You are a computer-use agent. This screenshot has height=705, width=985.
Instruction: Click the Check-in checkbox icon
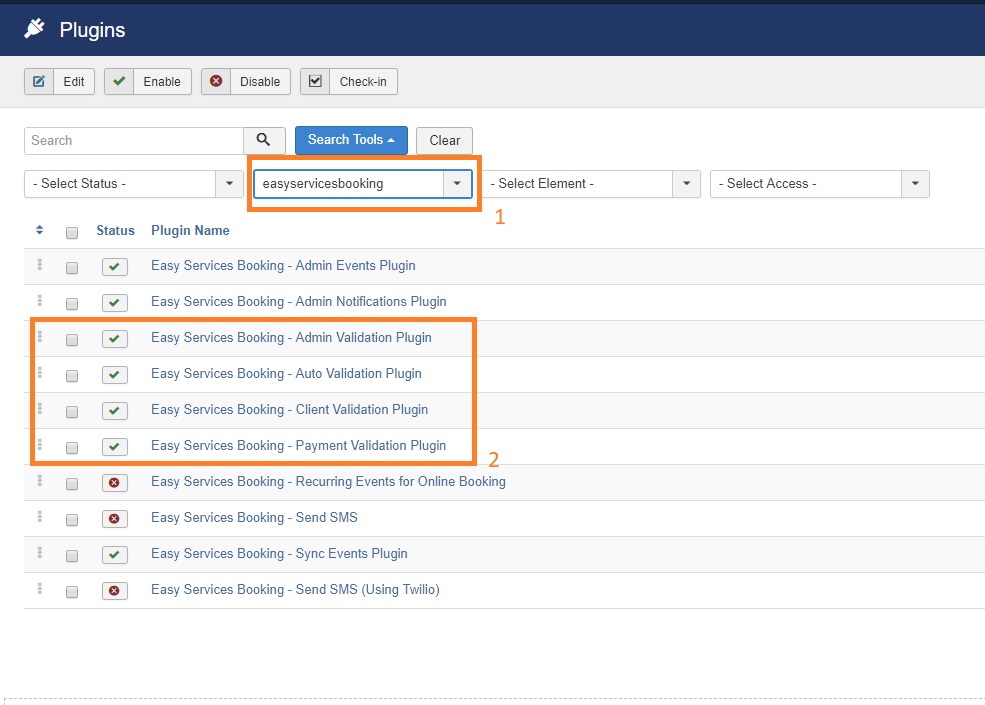[x=315, y=82]
